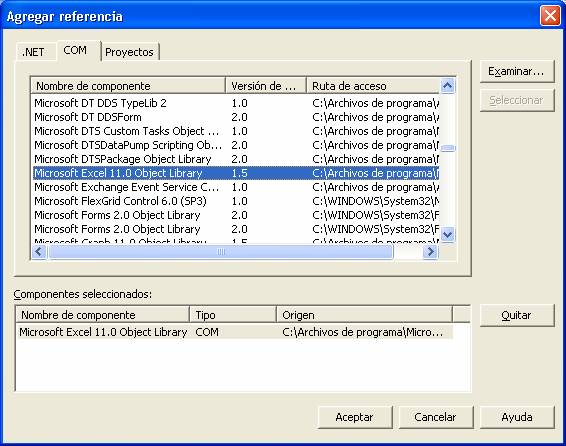The width and height of the screenshot is (566, 446).
Task: Click the Tipo column header
Action: pos(233,315)
